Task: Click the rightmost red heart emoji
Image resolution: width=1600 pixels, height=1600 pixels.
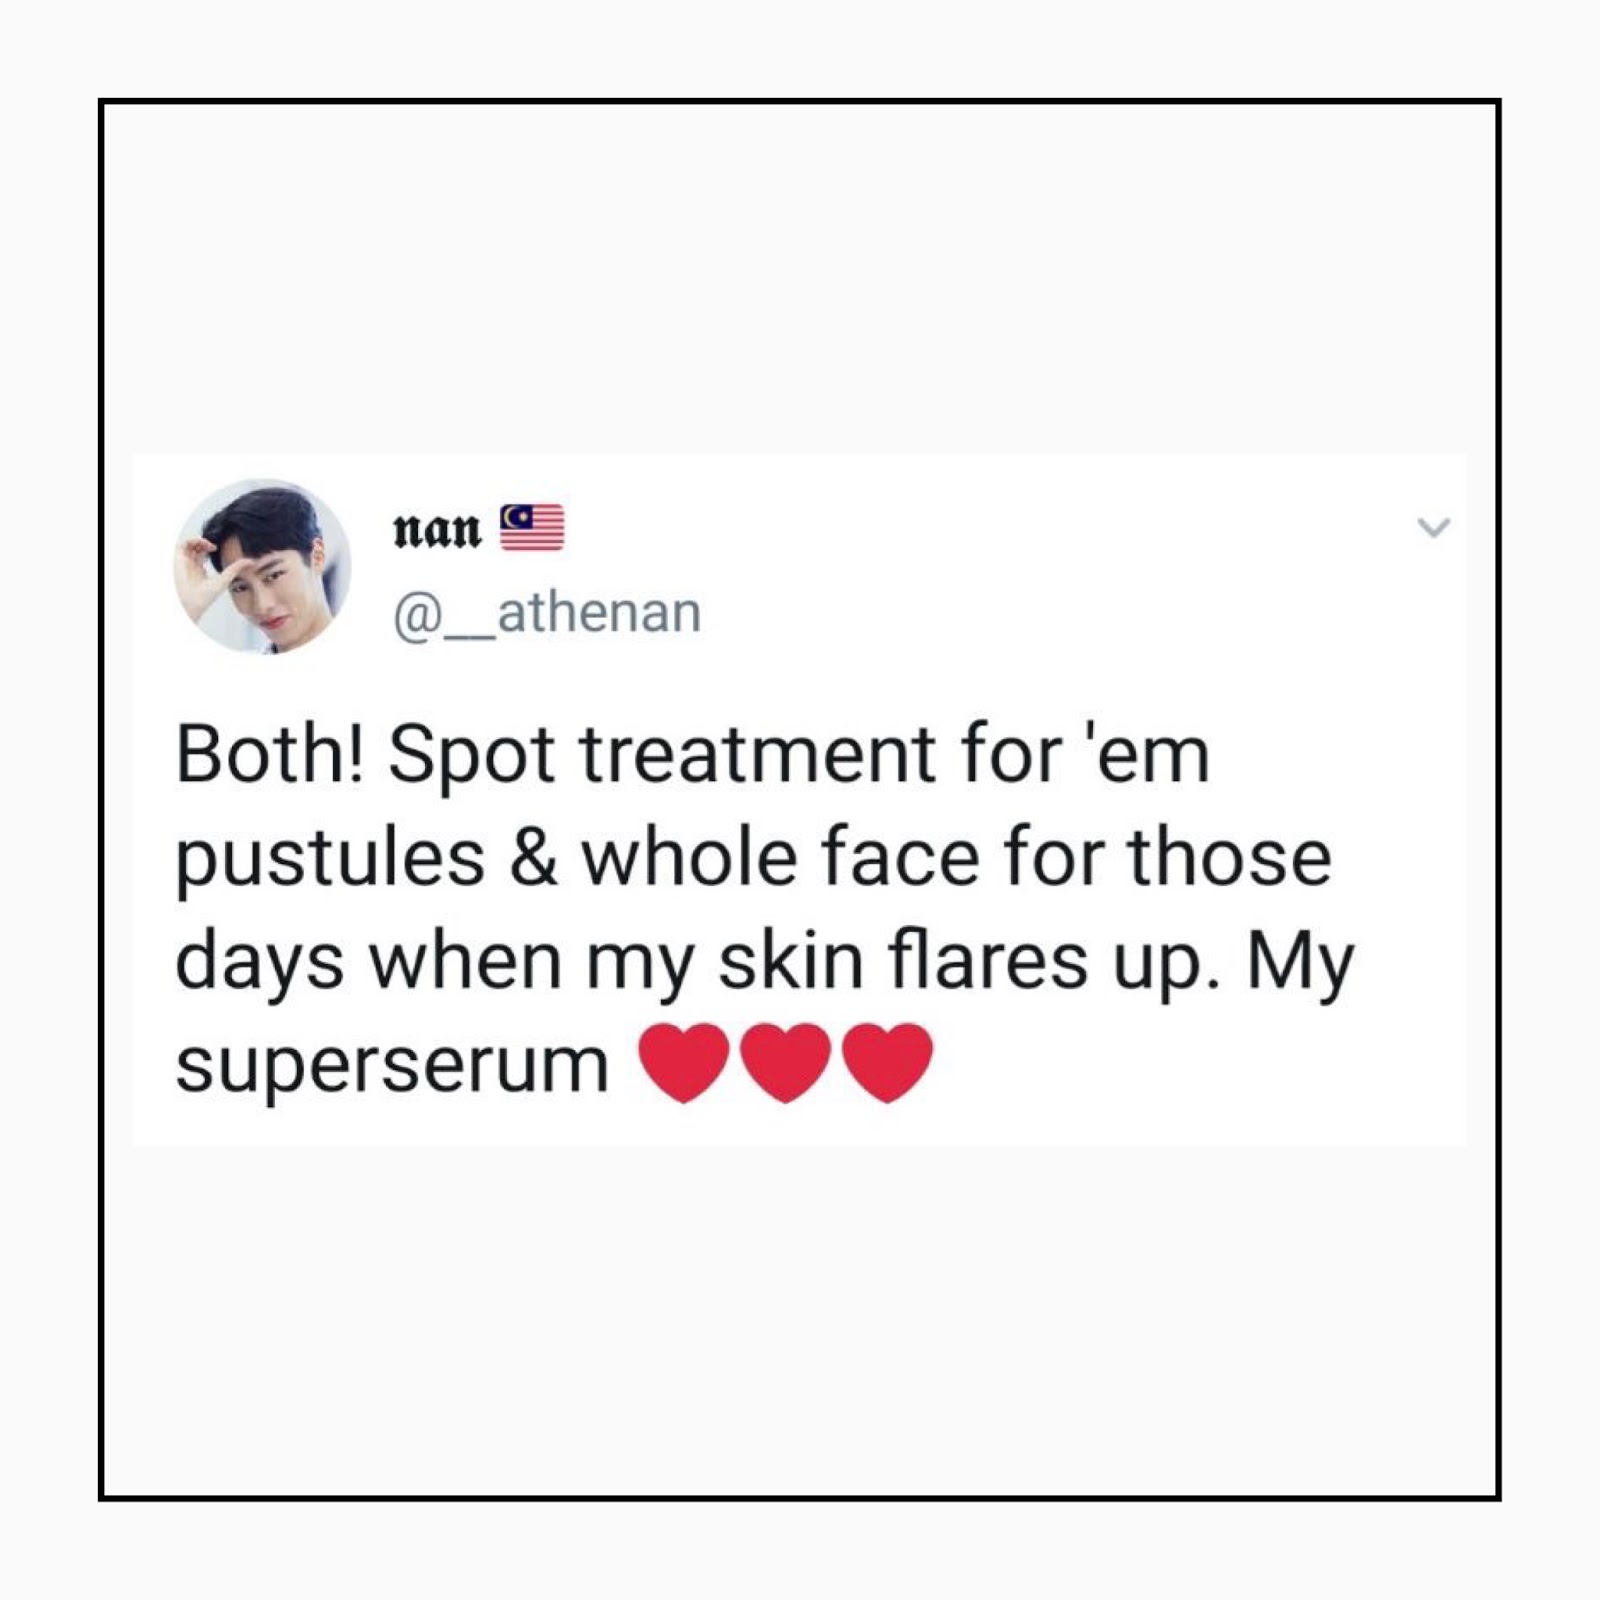Action: pos(888,1062)
